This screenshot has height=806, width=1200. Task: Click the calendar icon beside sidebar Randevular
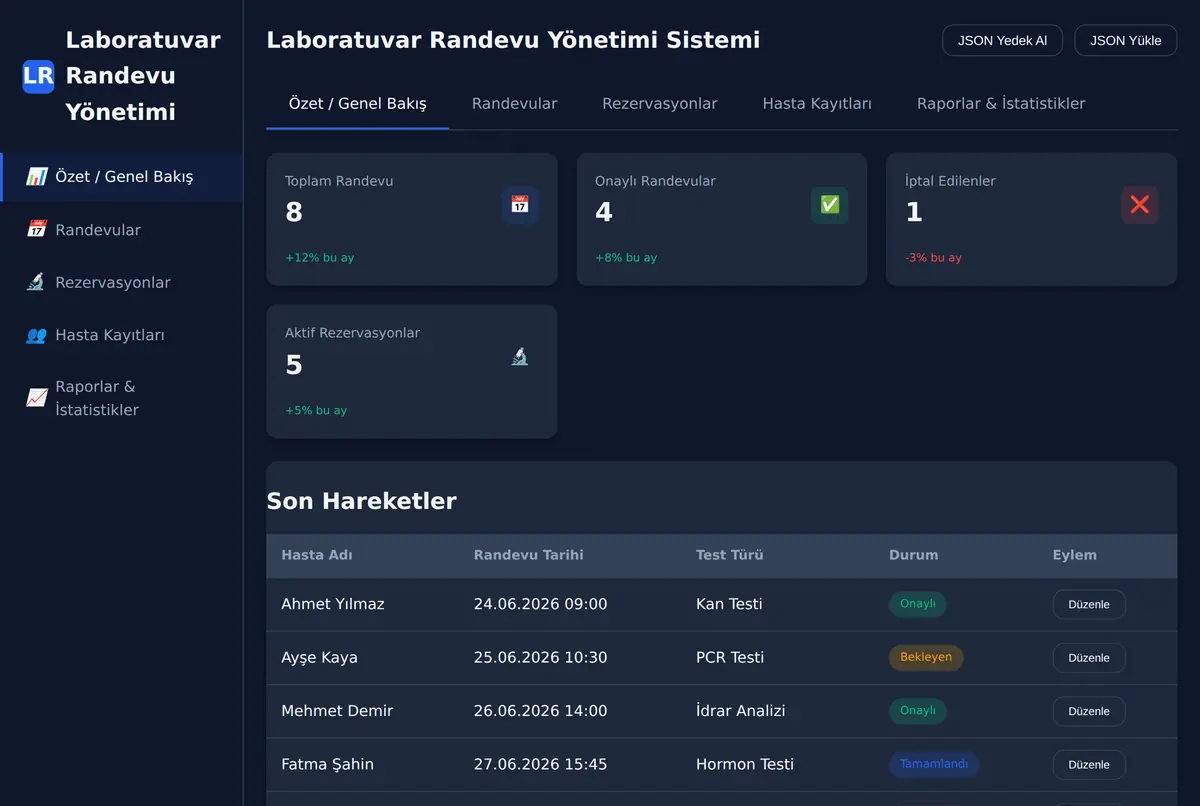pyautogui.click(x=37, y=230)
